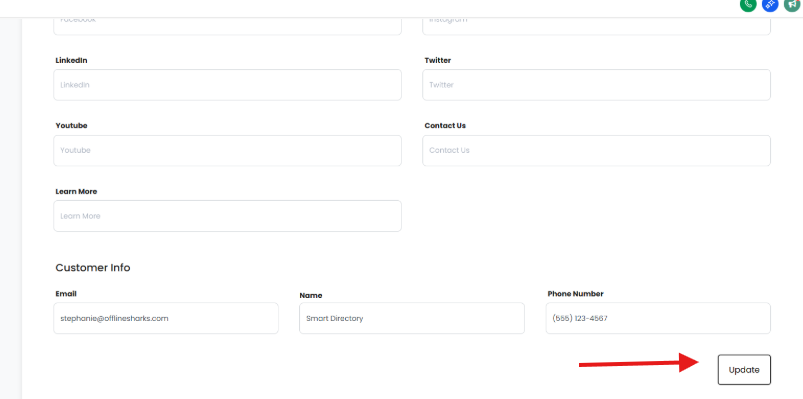Focus the Youtube input field

[227, 151]
